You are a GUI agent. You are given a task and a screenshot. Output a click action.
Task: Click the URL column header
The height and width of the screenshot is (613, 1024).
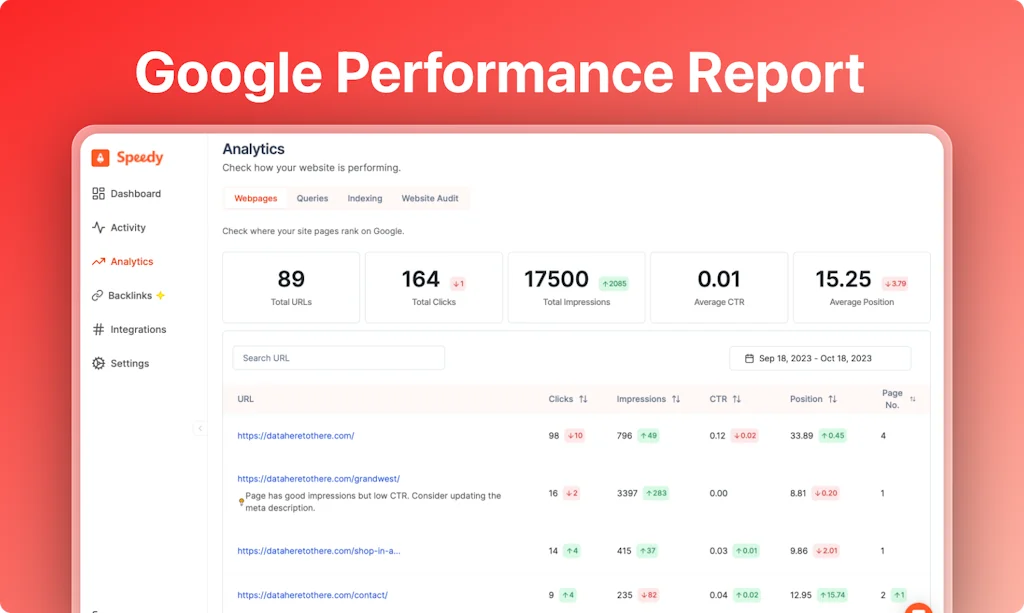click(x=246, y=399)
